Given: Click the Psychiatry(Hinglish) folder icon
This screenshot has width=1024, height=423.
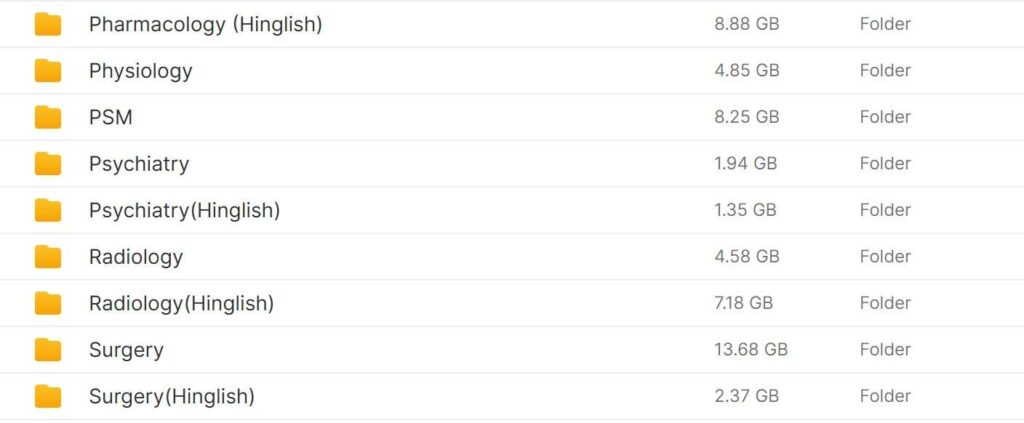Looking at the screenshot, I should click(x=48, y=210).
